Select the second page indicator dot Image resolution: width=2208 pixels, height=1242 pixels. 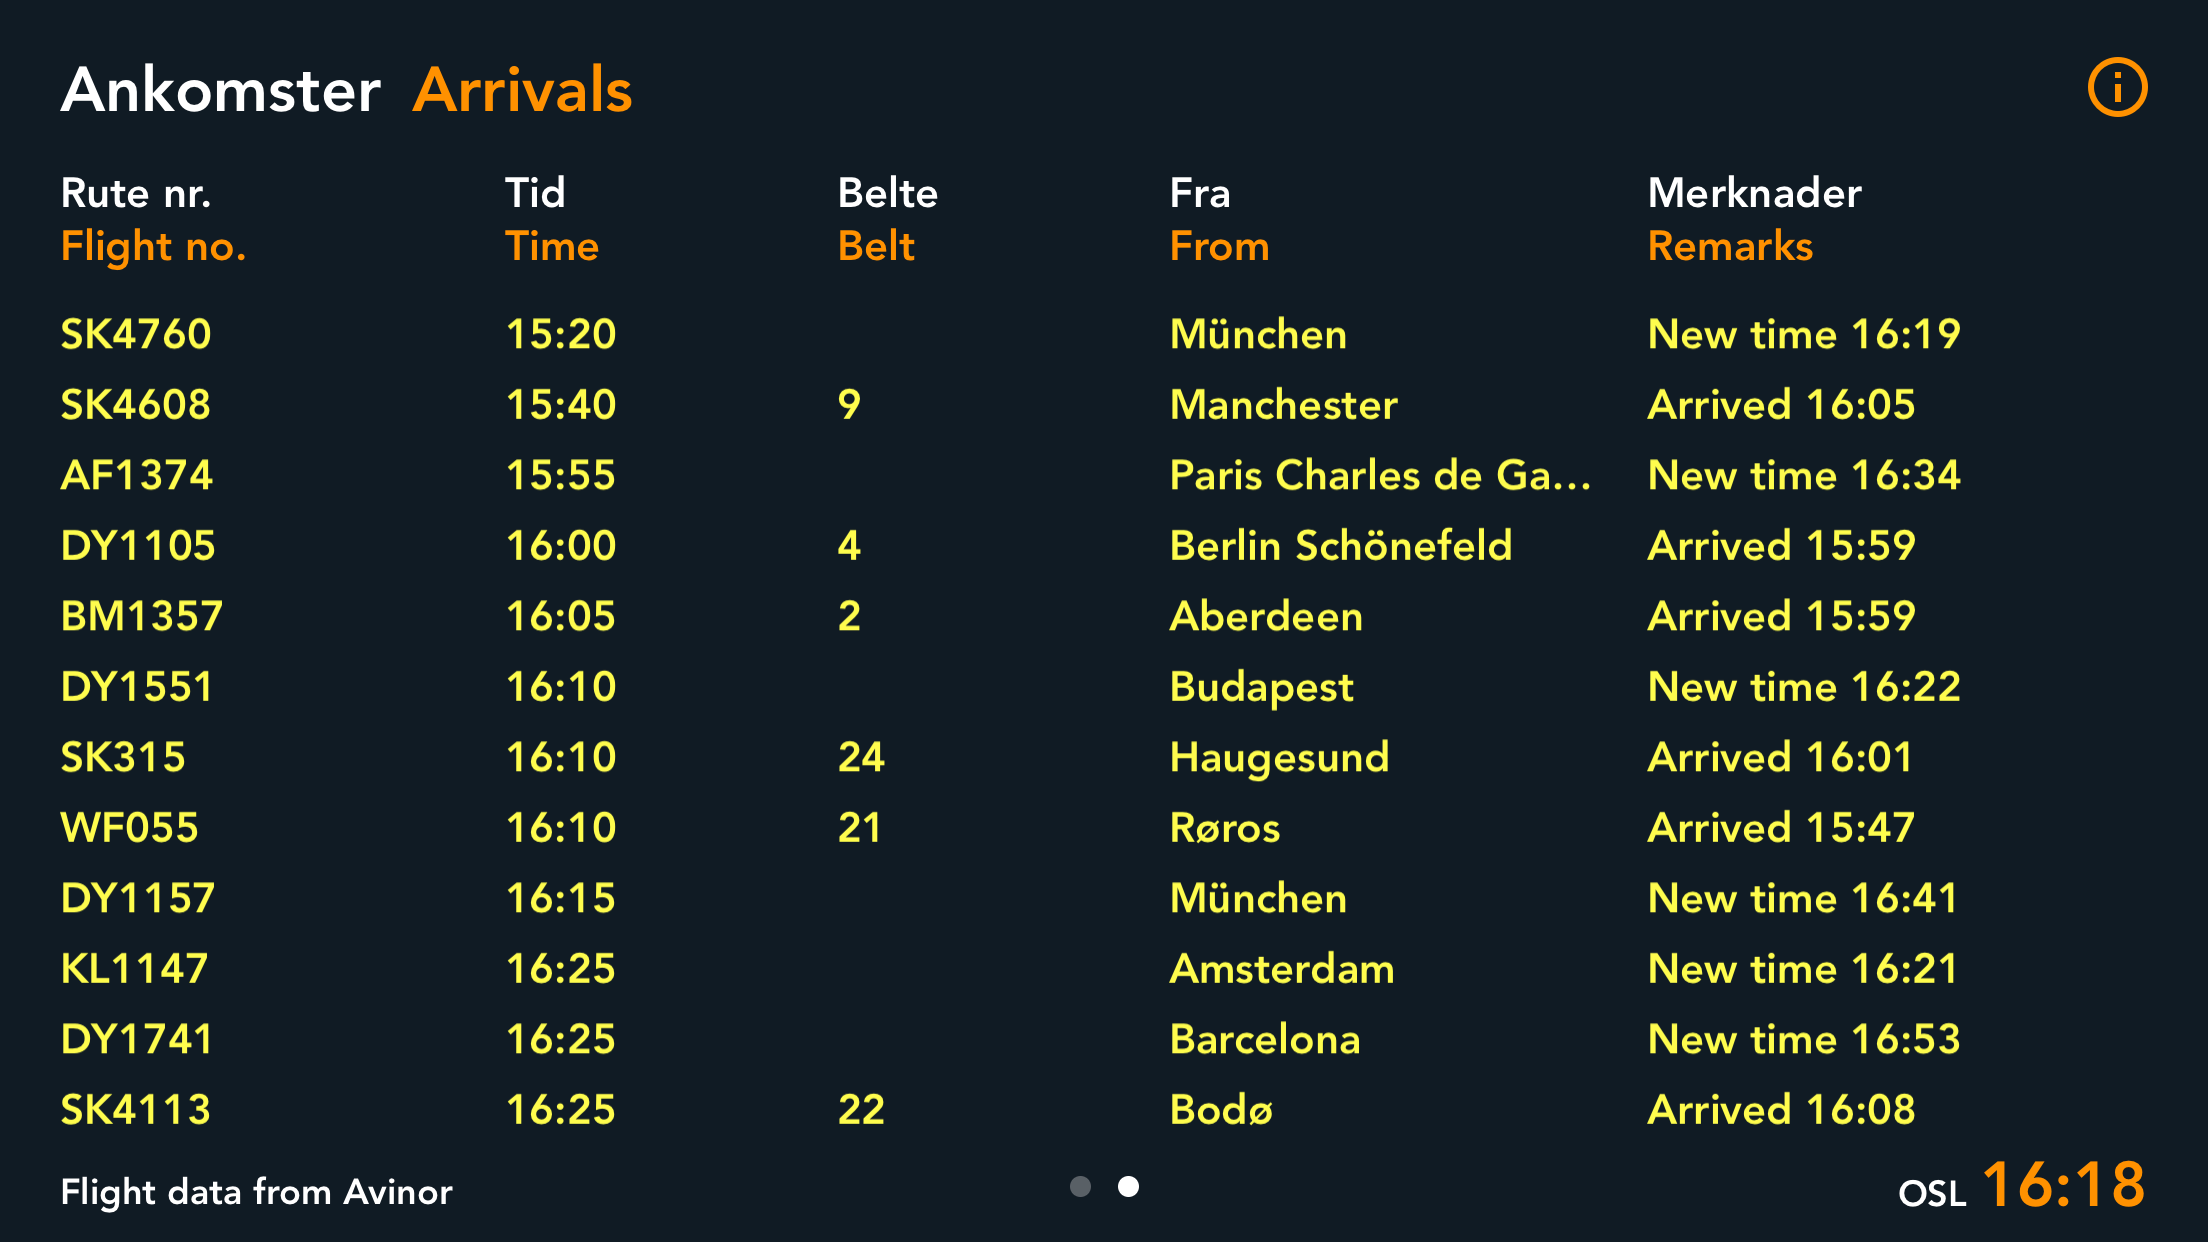coord(1128,1187)
